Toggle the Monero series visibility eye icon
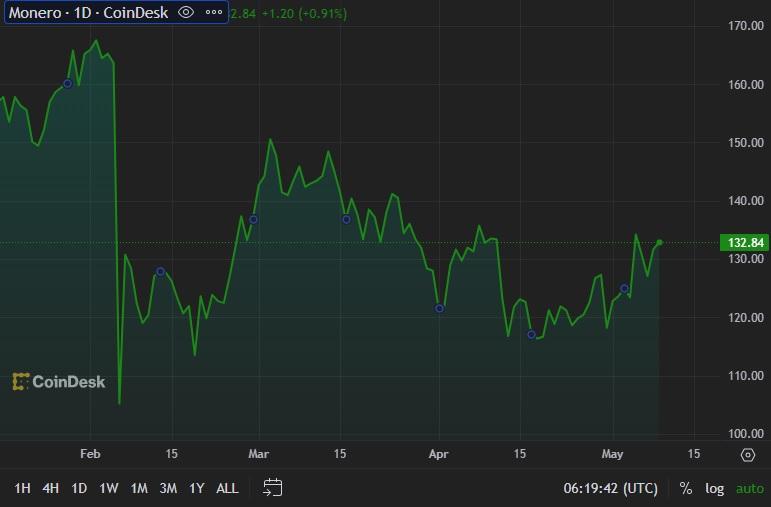Viewport: 771px width, 507px height. [185, 13]
